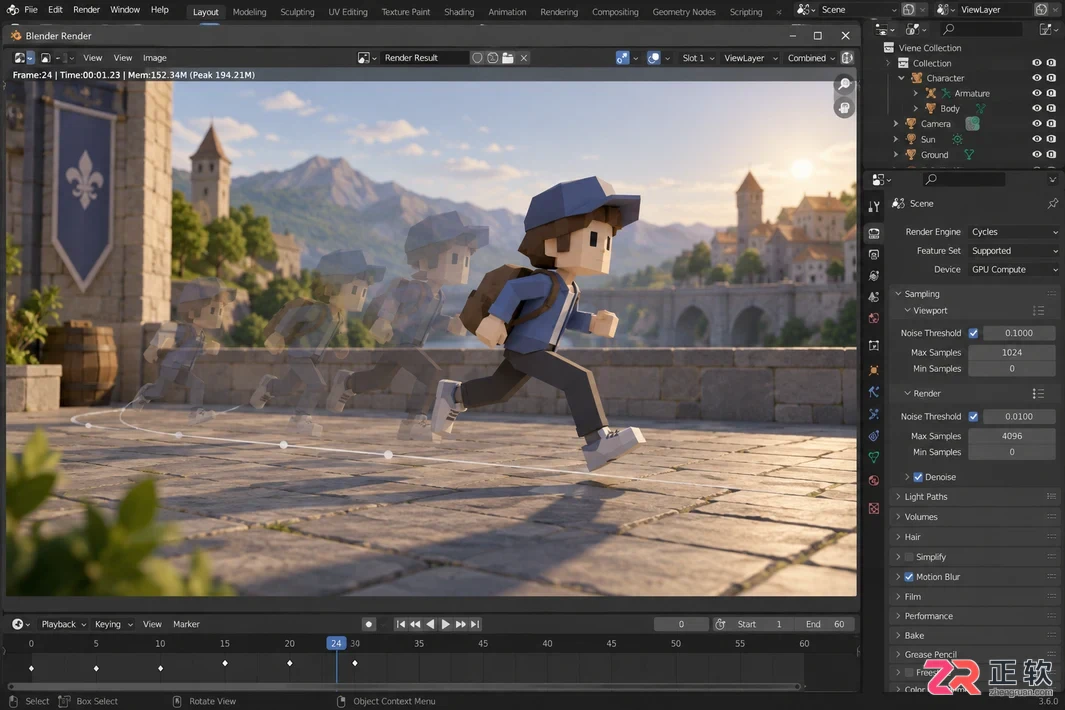Open the Feature Set dropdown
This screenshot has height=710, width=1065.
(1013, 251)
